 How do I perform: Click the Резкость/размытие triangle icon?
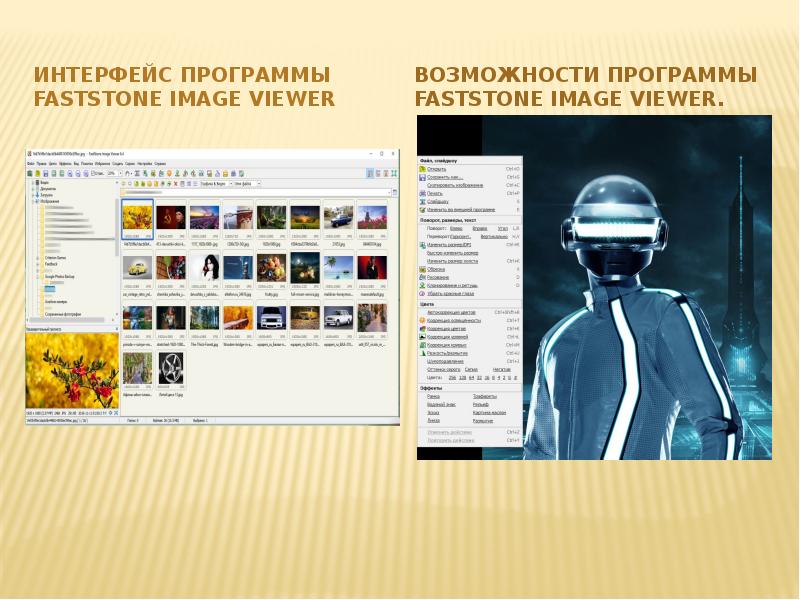click(x=422, y=353)
